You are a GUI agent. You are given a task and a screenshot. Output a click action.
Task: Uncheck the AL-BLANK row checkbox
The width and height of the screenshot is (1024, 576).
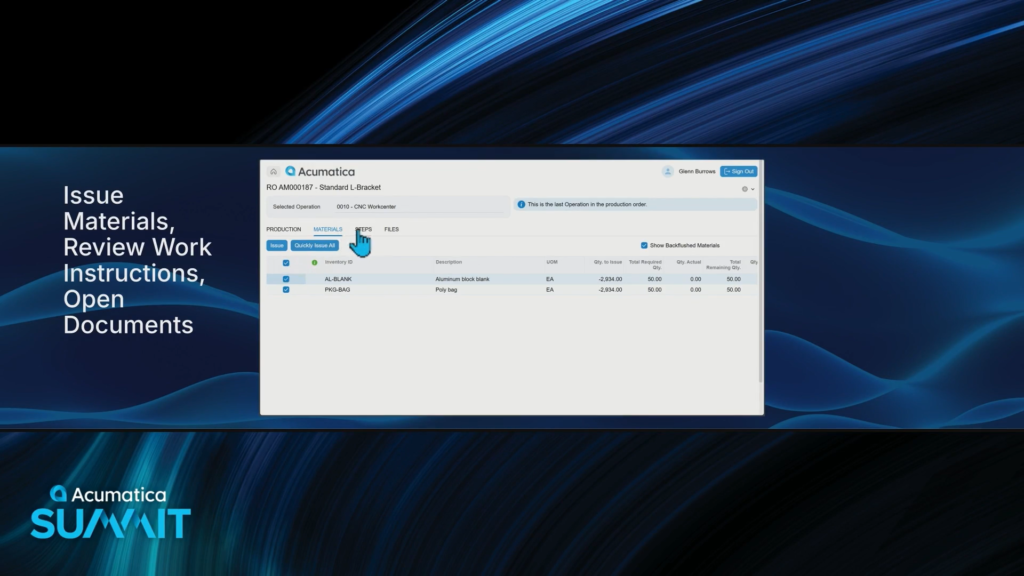coord(286,279)
